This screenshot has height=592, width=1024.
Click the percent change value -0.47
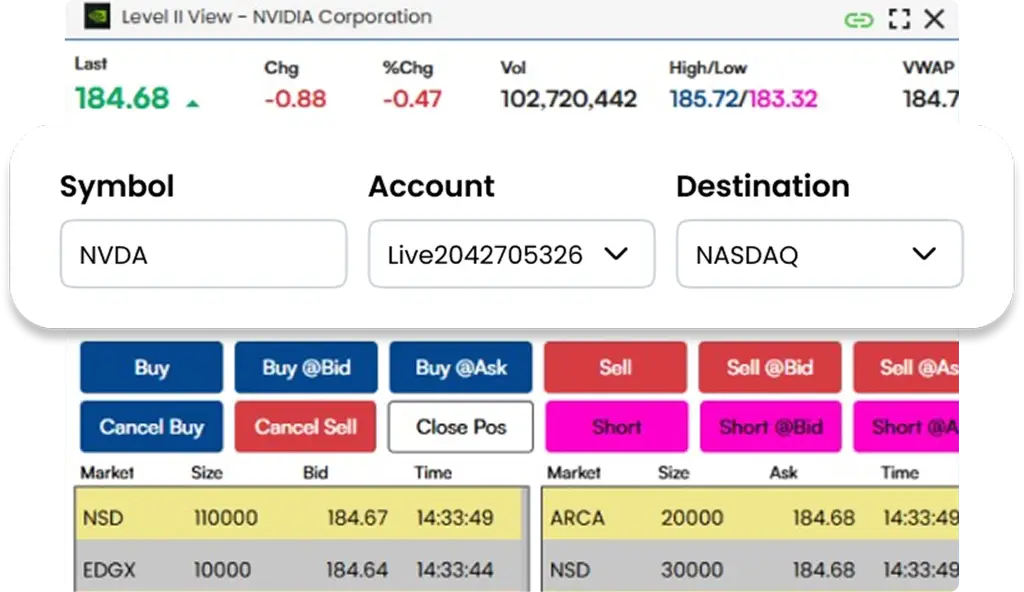click(412, 99)
